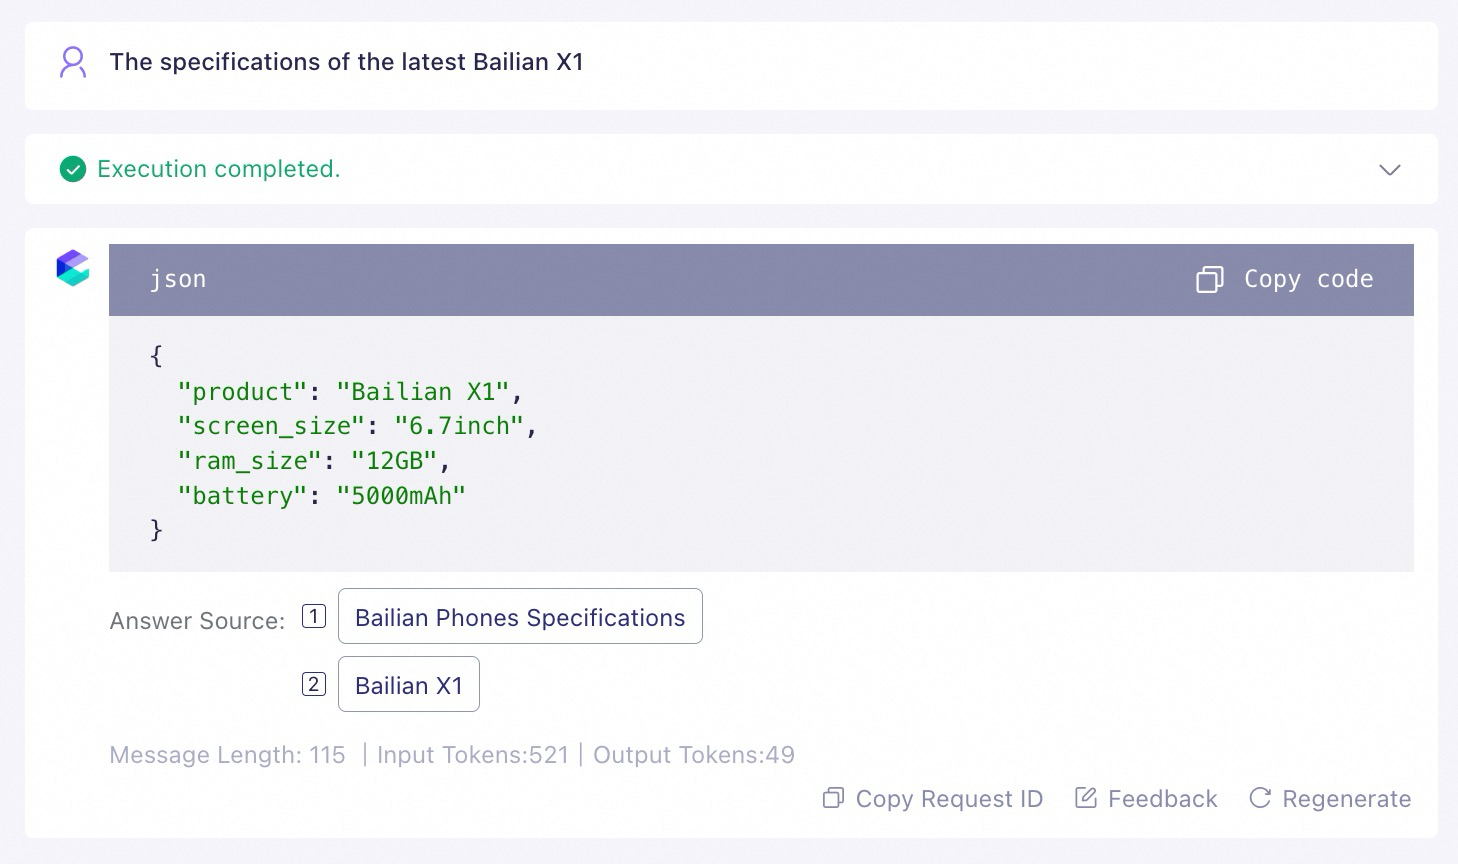
Task: Click the Copy Request ID icon
Action: point(833,798)
